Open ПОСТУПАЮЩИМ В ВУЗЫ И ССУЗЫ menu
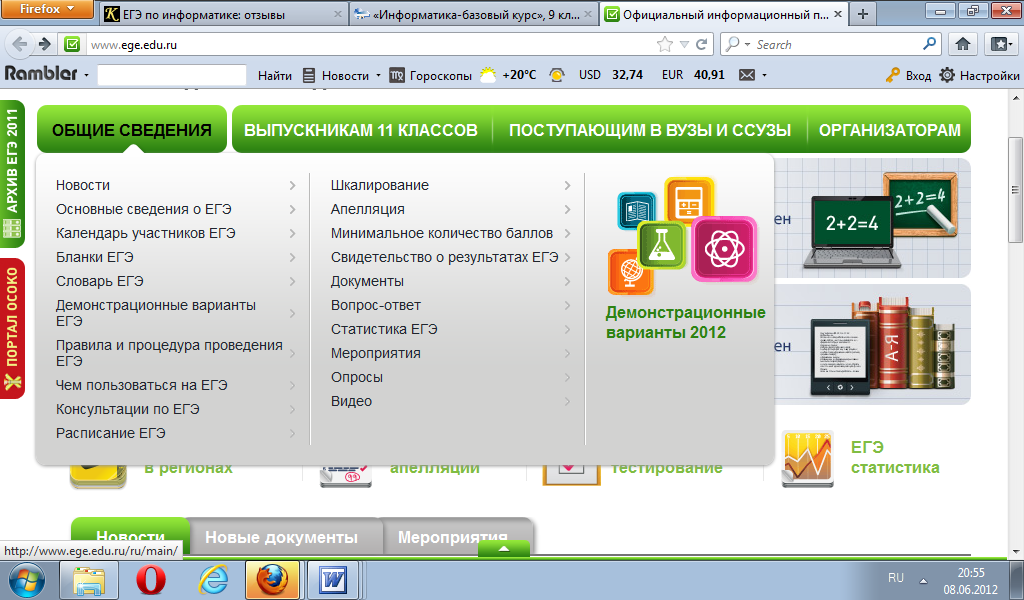Viewport: 1024px width, 600px height. pyautogui.click(x=650, y=130)
